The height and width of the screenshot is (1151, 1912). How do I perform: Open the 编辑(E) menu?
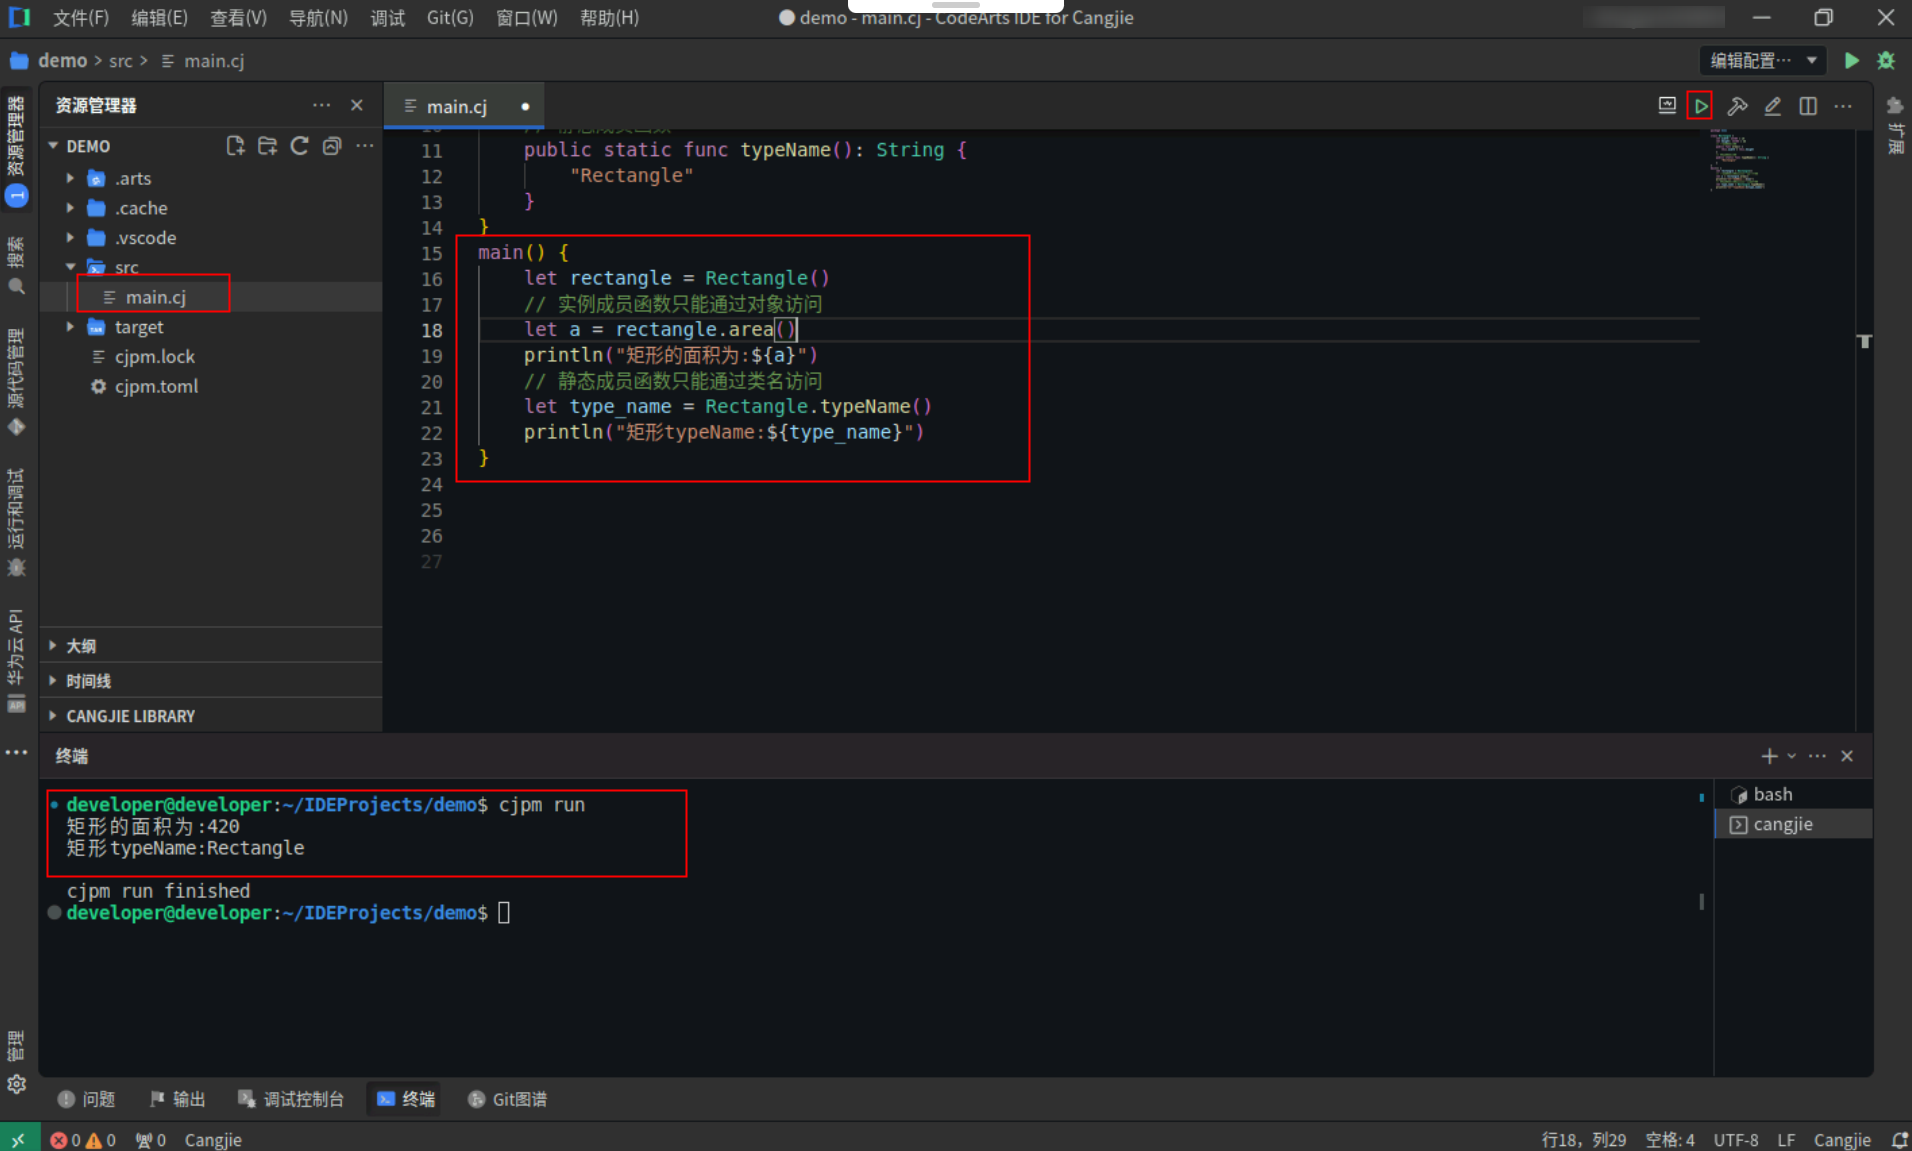(159, 18)
